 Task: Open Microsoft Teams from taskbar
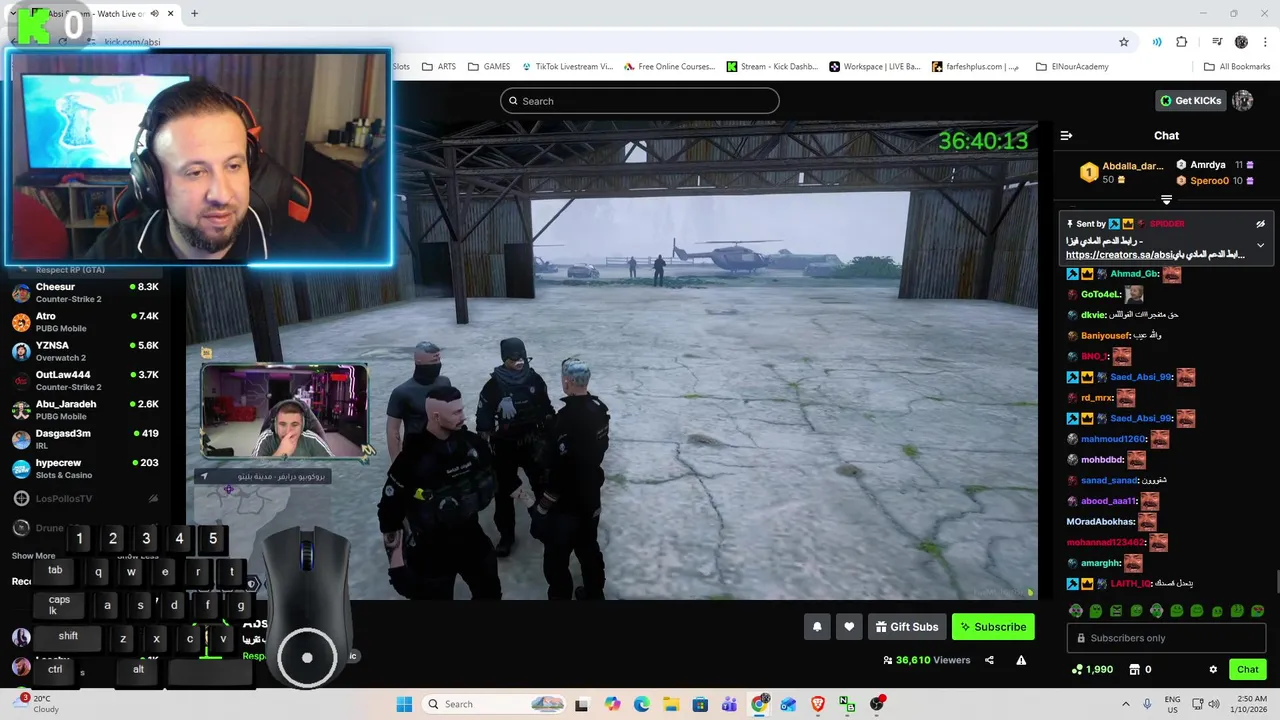pos(730,704)
